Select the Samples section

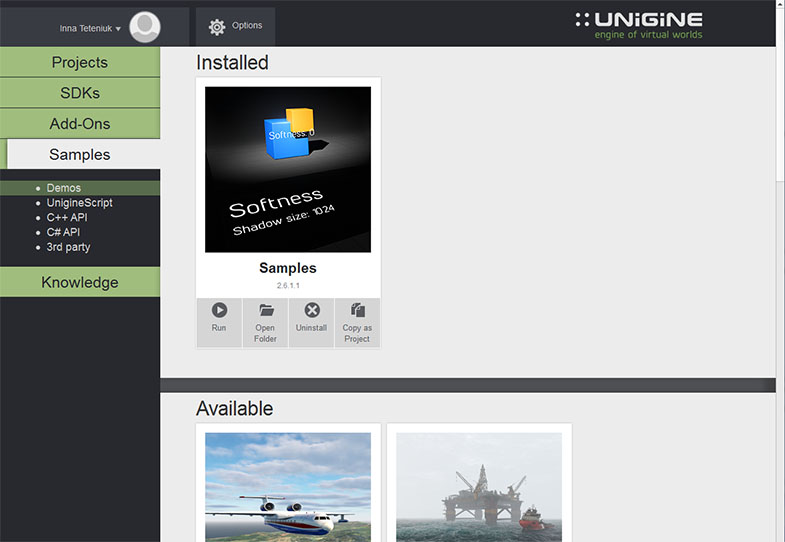click(x=80, y=154)
